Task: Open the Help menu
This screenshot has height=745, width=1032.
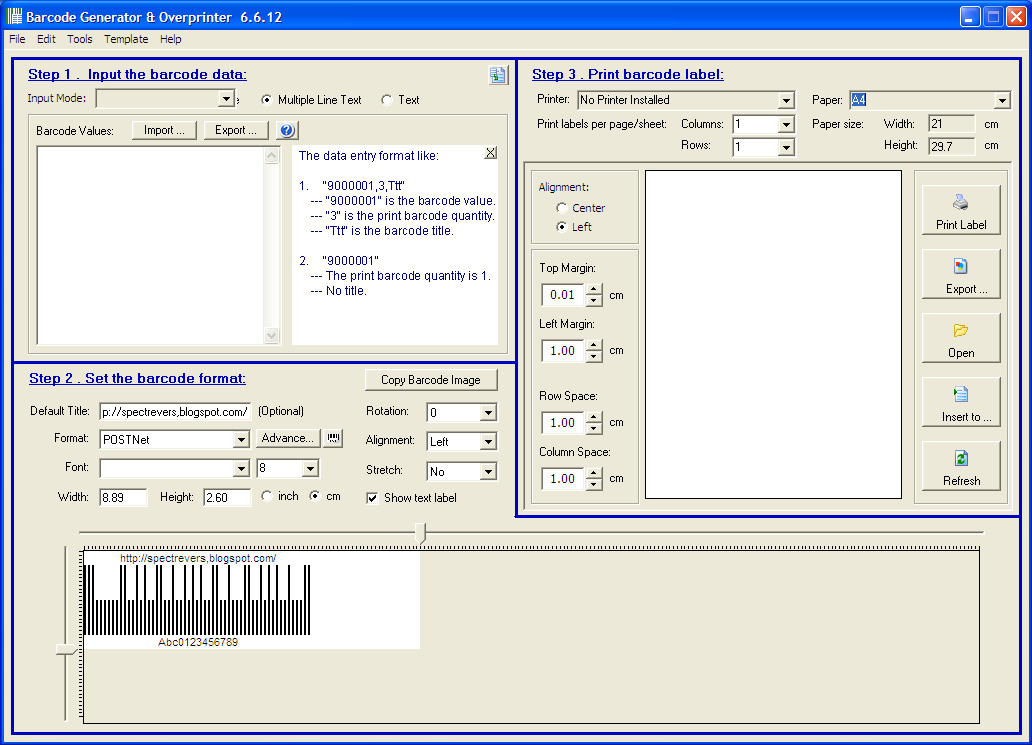Action: [x=170, y=39]
